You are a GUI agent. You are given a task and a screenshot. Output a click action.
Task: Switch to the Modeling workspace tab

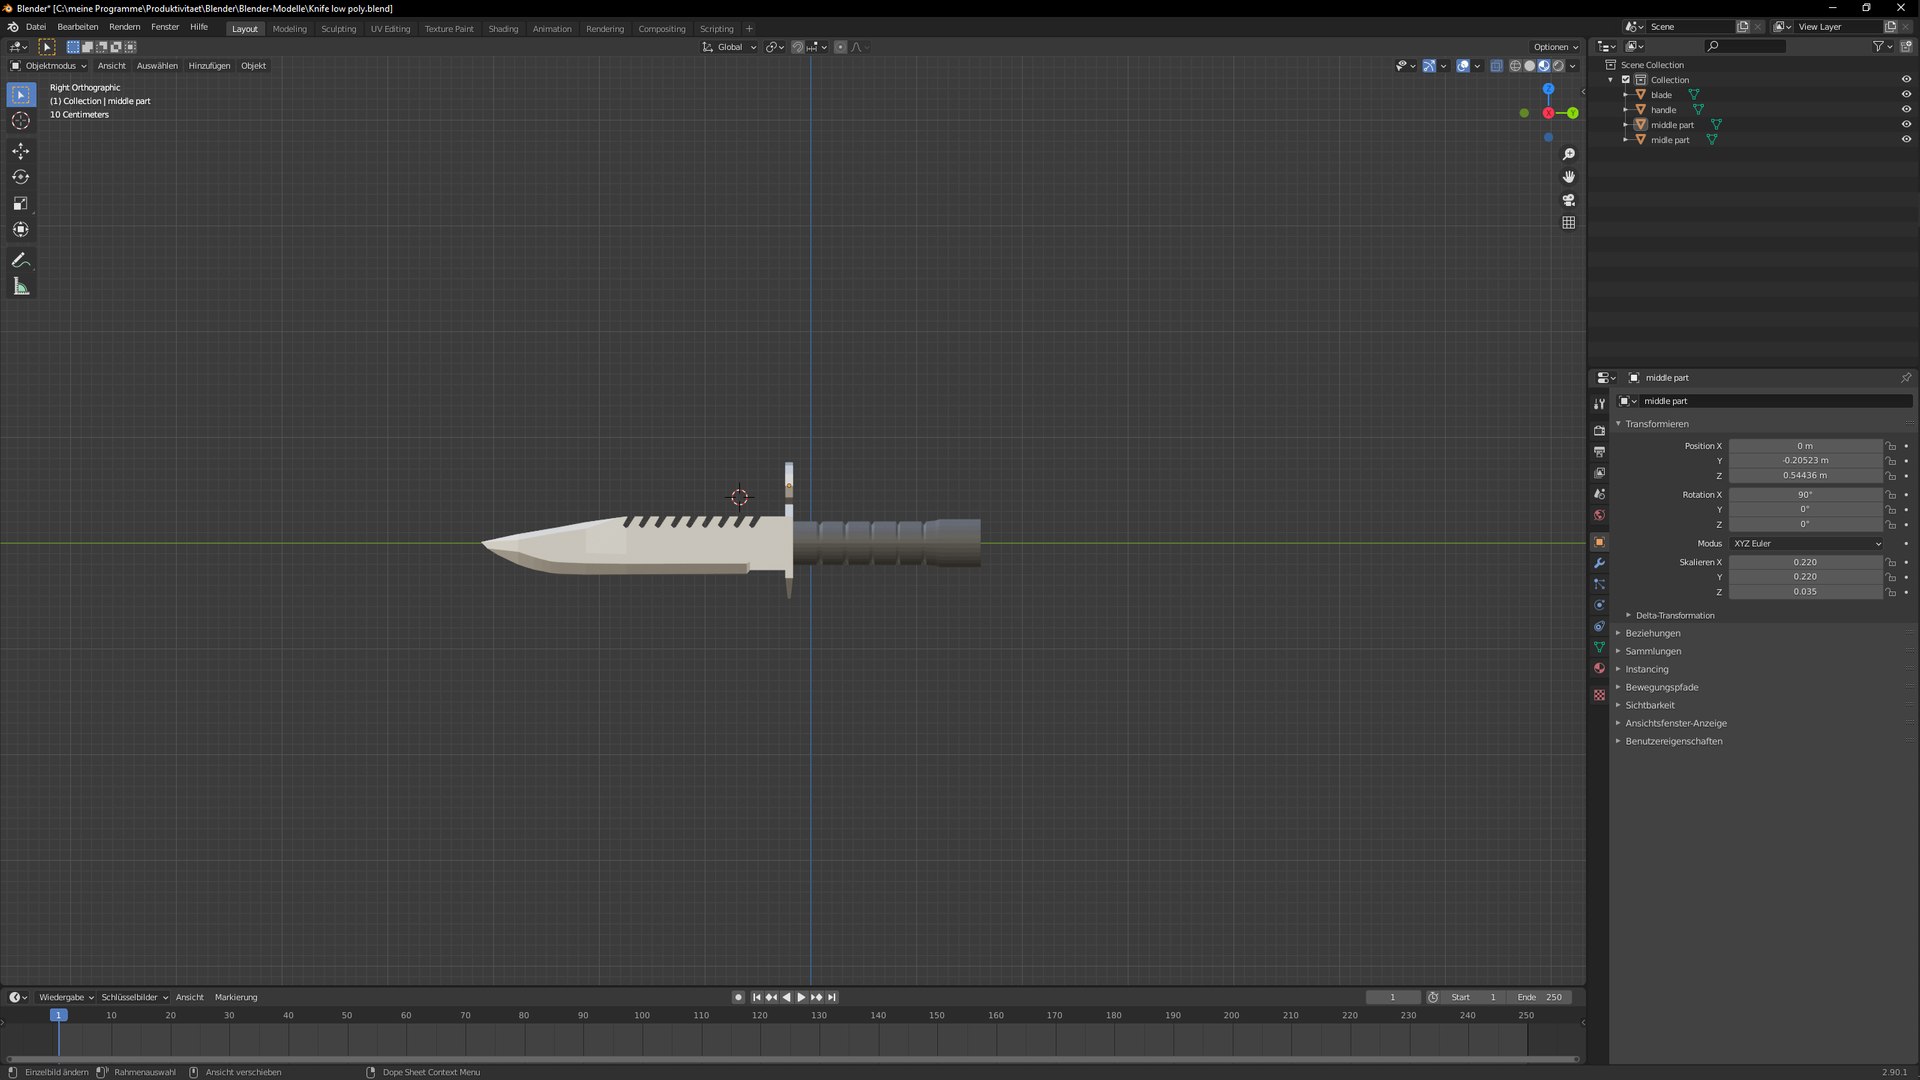coord(290,29)
